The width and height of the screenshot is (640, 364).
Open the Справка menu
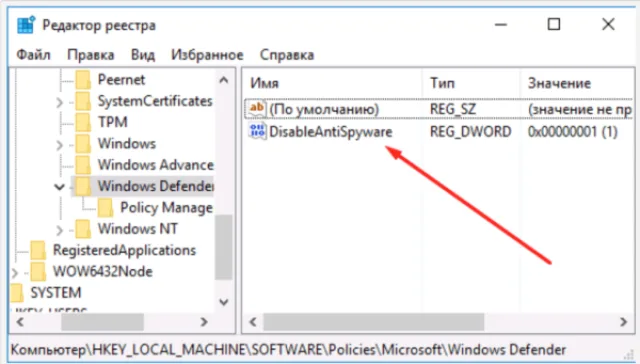287,55
